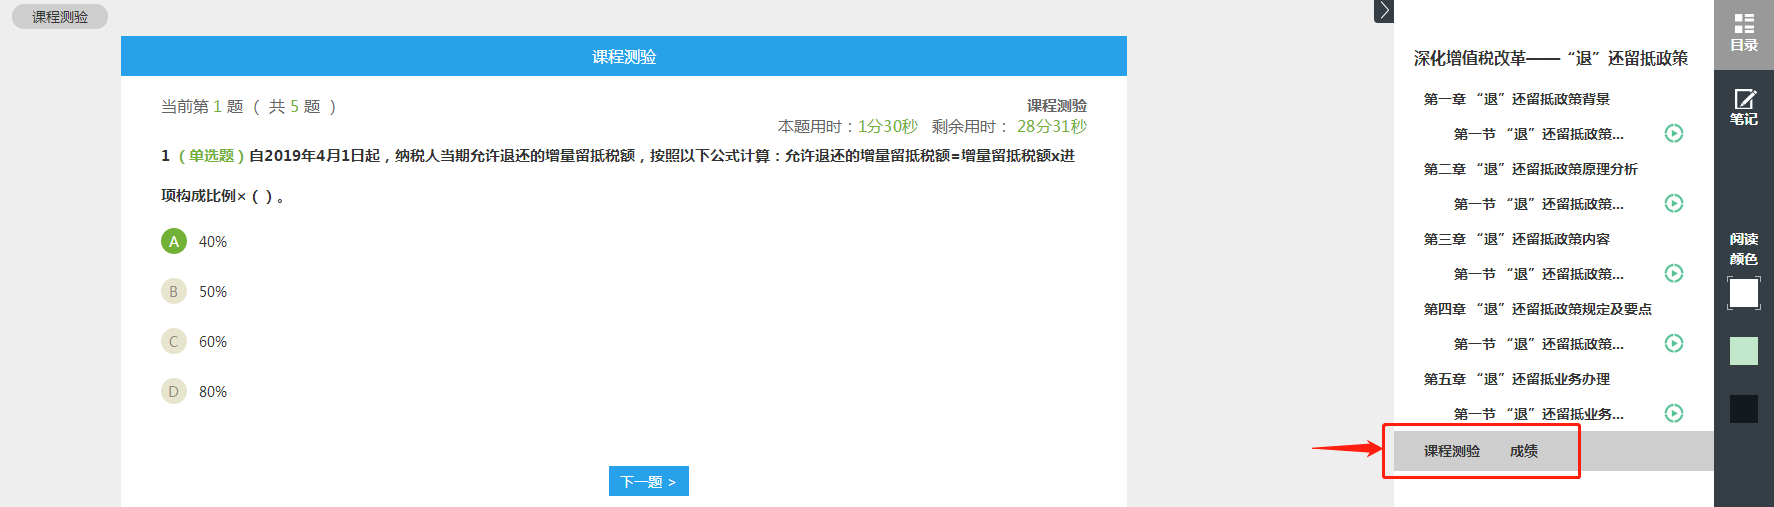Play chapter two section video icon
Viewport: 1774px width, 507px height.
pyautogui.click(x=1674, y=203)
